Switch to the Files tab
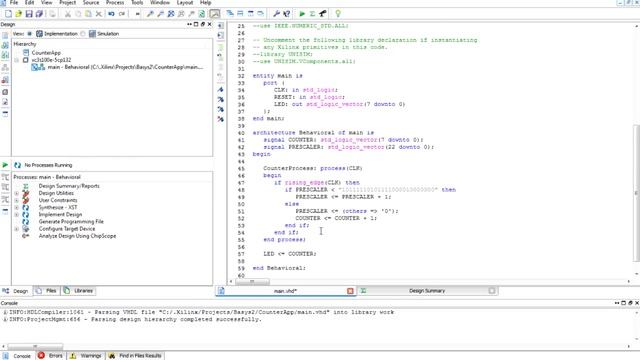This screenshot has height=360, width=640. pos(47,291)
